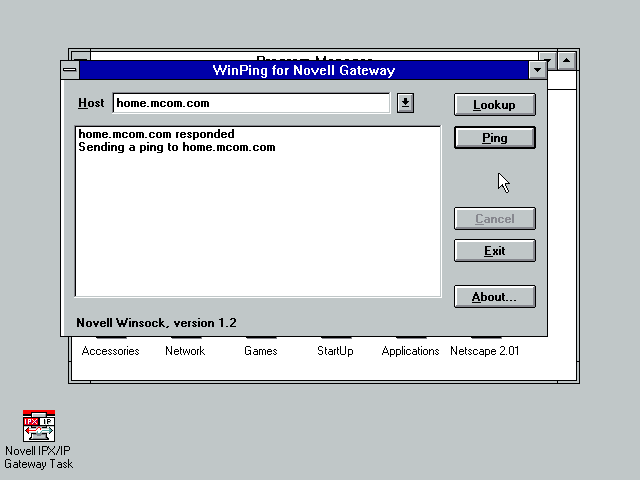
Task: Send a ping with the Ping button
Action: click(495, 138)
